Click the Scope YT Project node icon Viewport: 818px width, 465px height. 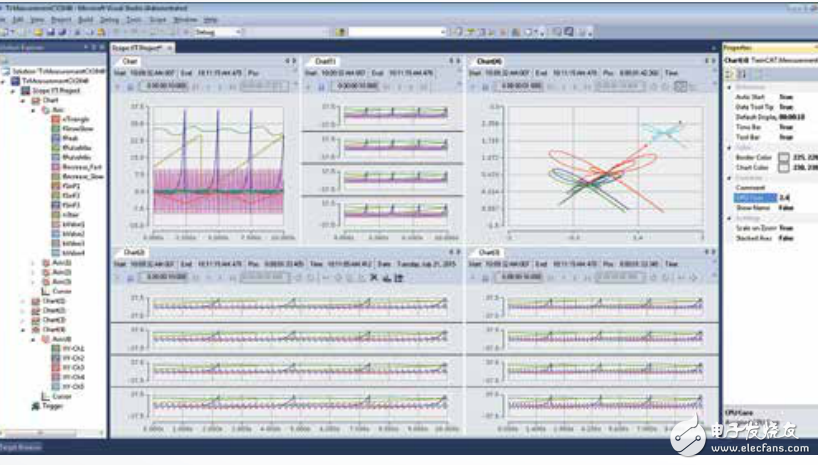point(26,90)
